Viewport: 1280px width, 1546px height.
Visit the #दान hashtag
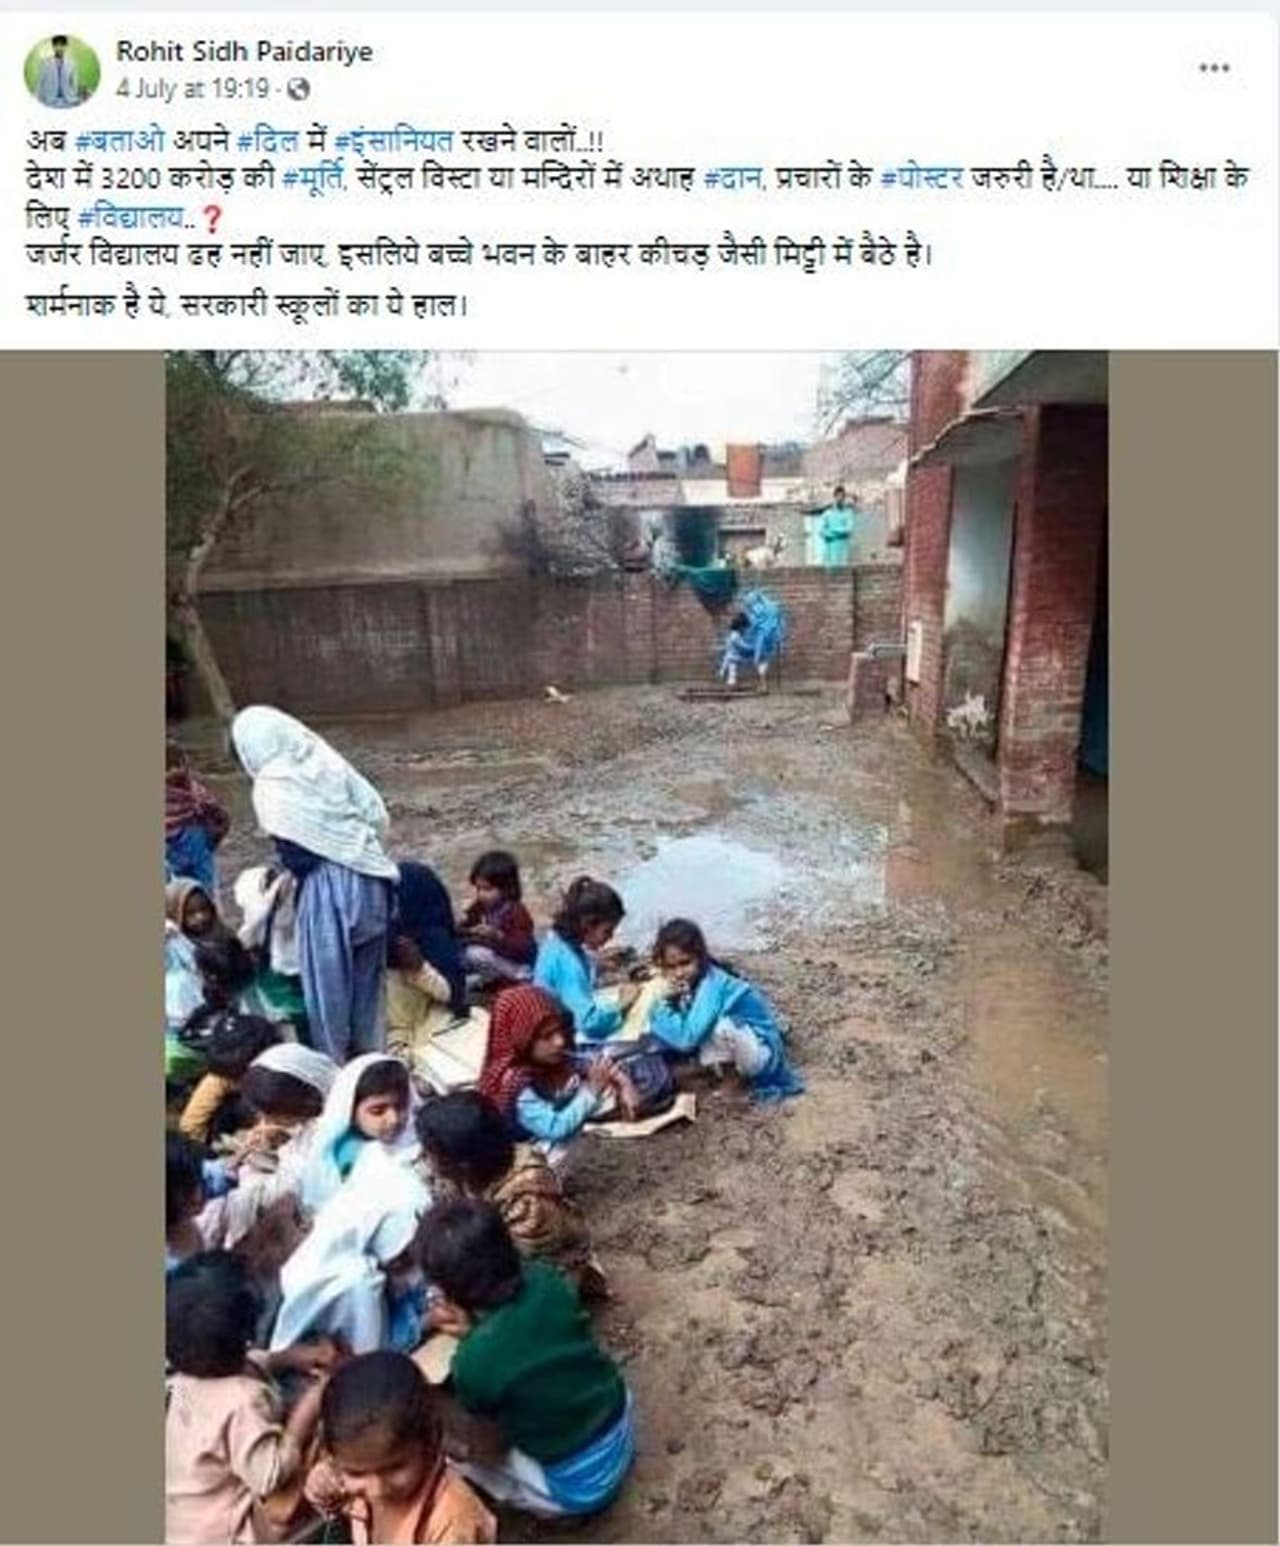(732, 179)
